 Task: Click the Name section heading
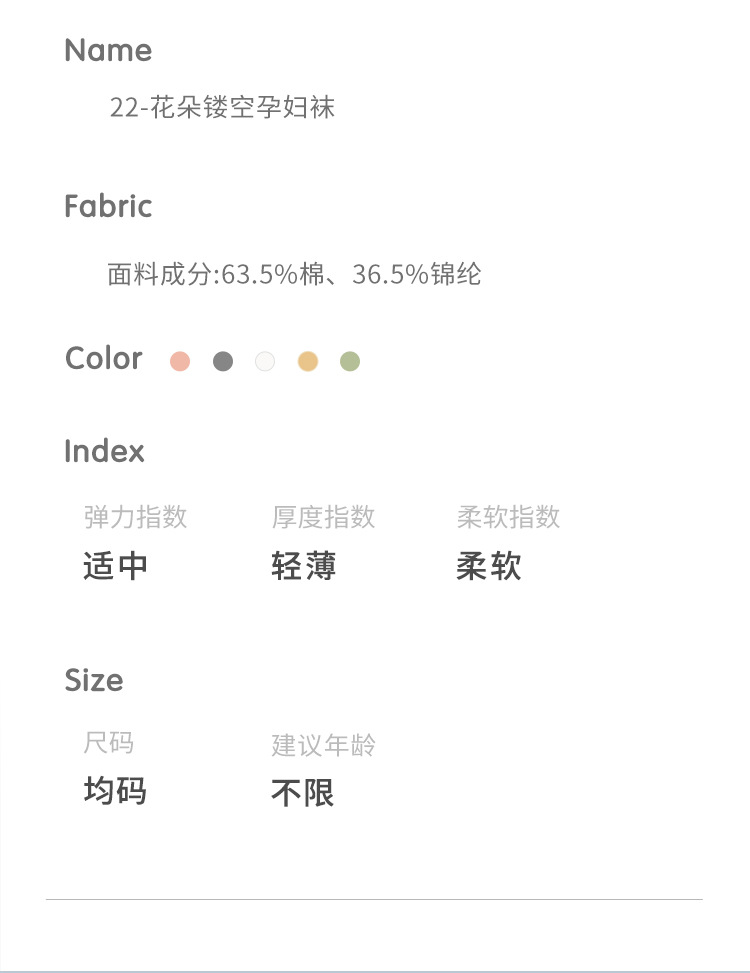tap(108, 50)
